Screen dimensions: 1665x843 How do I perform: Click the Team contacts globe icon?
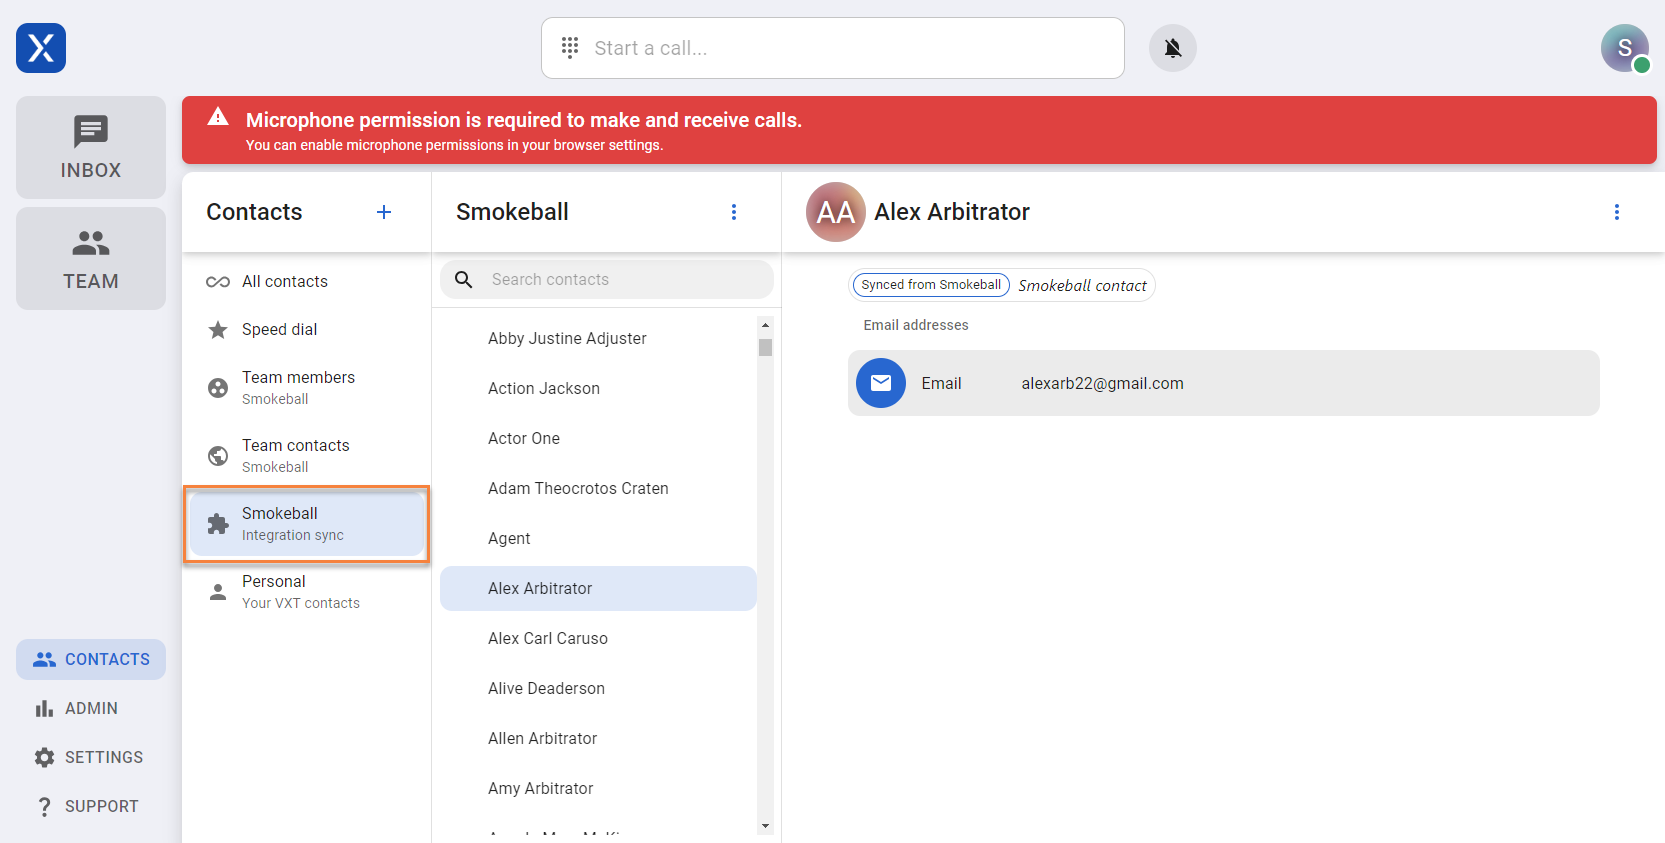(x=218, y=456)
